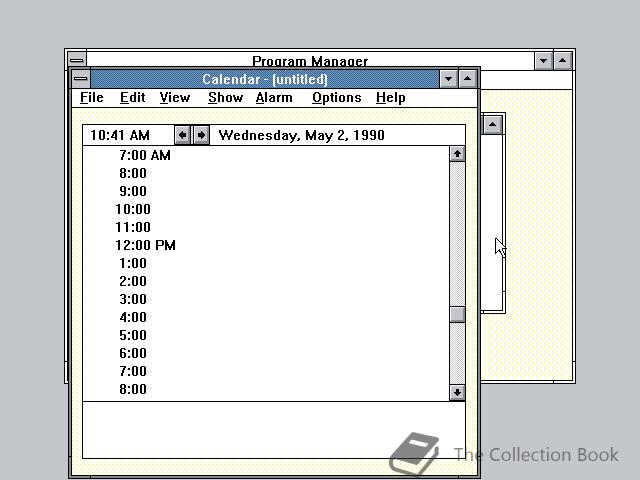Select the 3:00 appointment line

[x=266, y=299]
